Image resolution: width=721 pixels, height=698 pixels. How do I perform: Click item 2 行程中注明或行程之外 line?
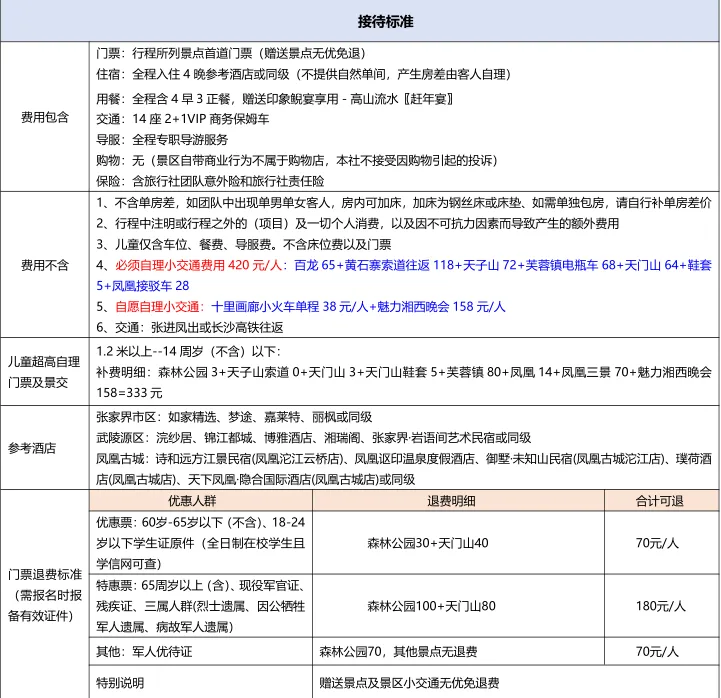pos(357,223)
